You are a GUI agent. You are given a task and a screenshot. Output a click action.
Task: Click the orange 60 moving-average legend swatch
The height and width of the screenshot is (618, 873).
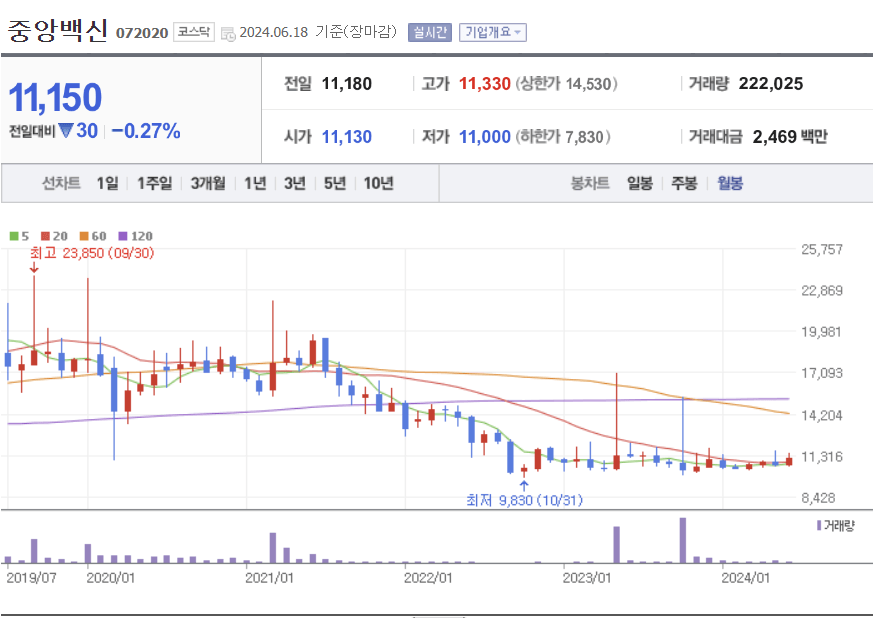click(84, 236)
